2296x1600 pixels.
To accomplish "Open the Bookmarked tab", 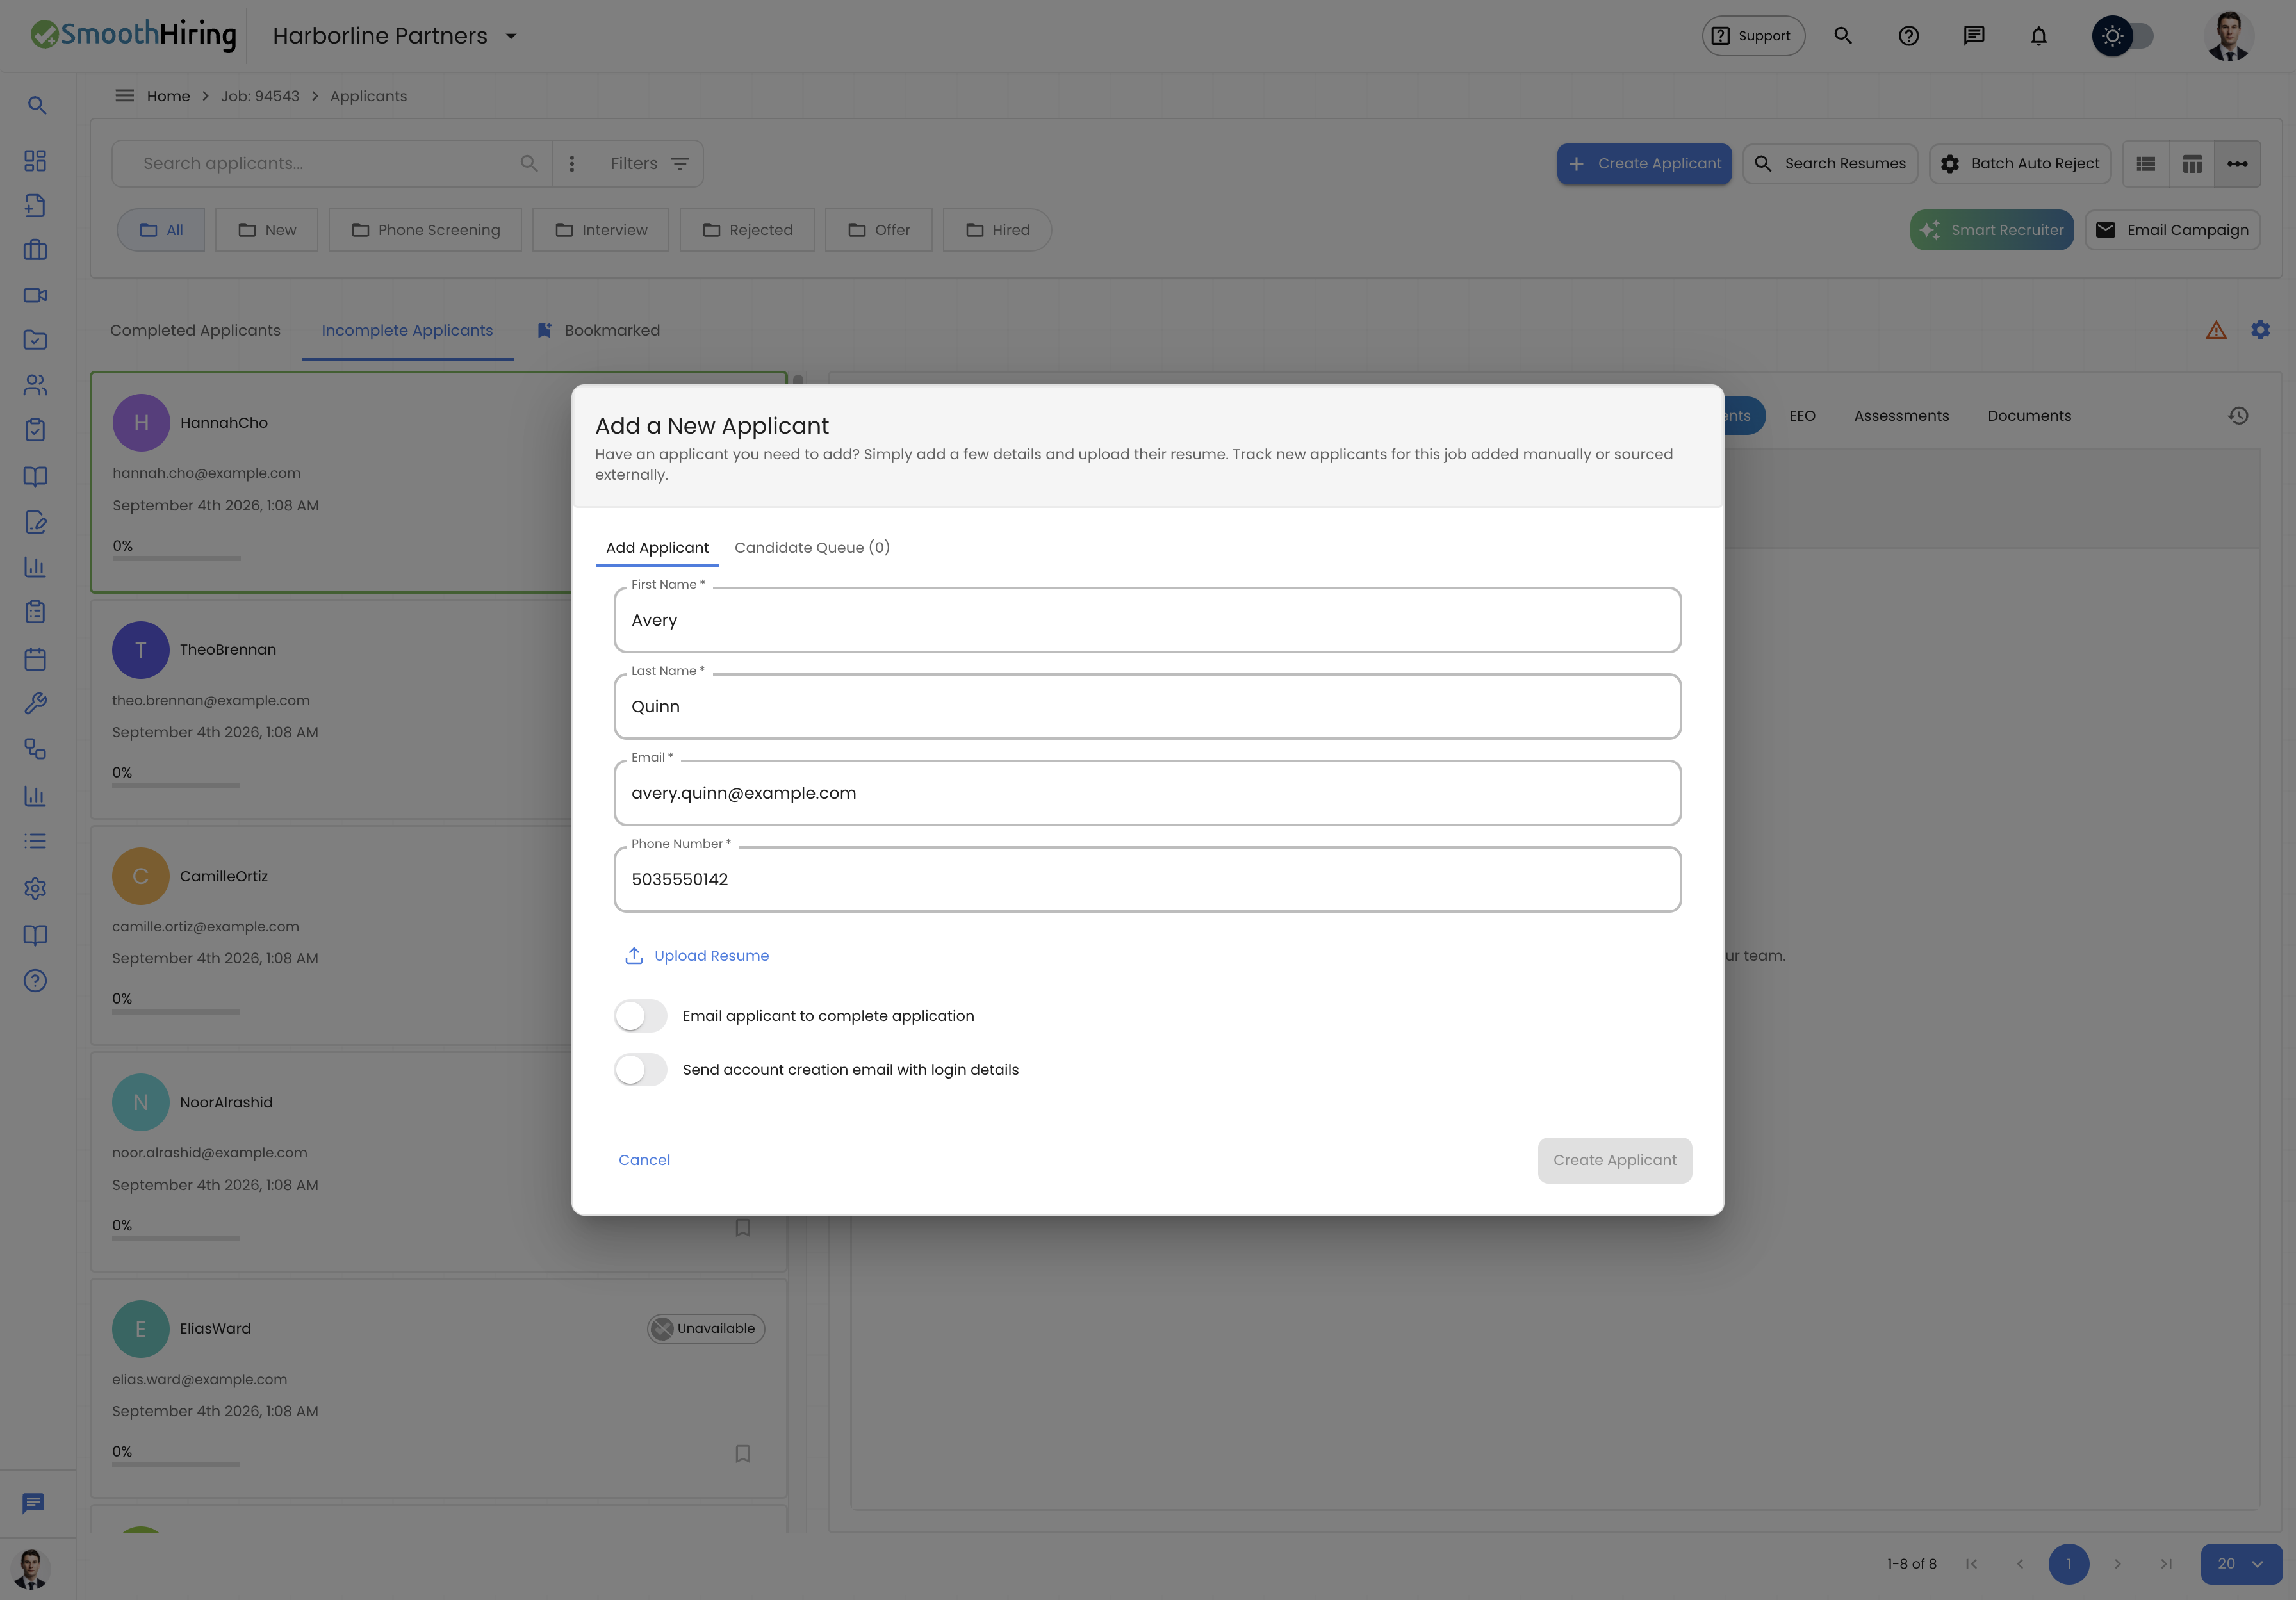I will [598, 330].
